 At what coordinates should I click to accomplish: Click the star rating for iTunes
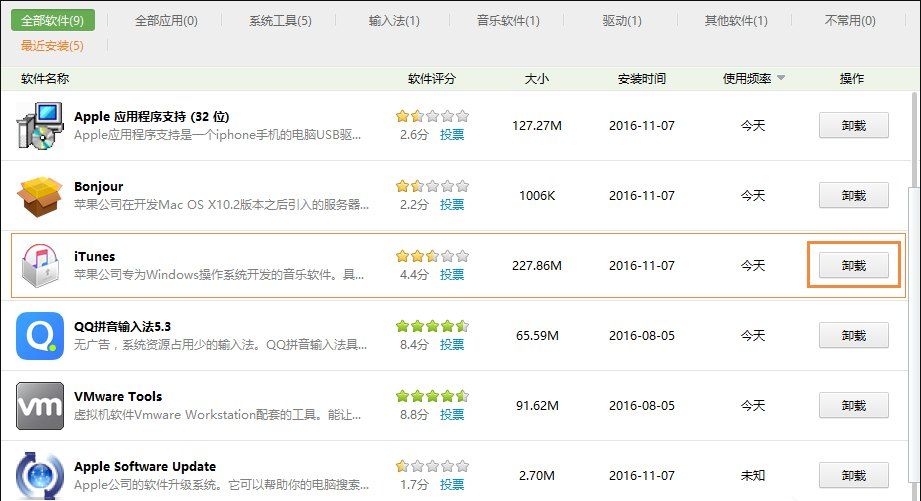[431, 256]
